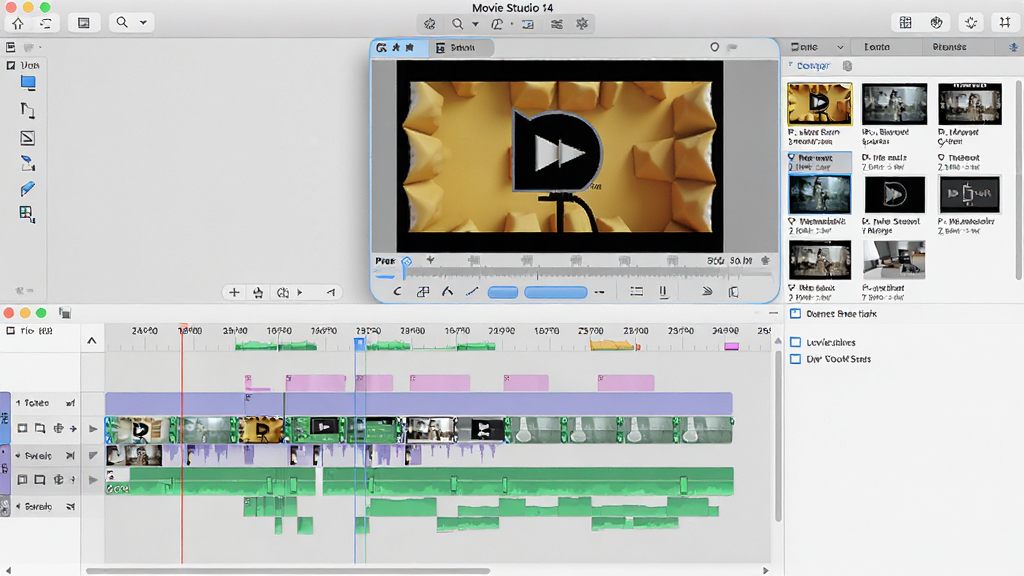1024x576 pixels.
Task: Click the copy pages icon at preview bottom right
Action: (733, 292)
